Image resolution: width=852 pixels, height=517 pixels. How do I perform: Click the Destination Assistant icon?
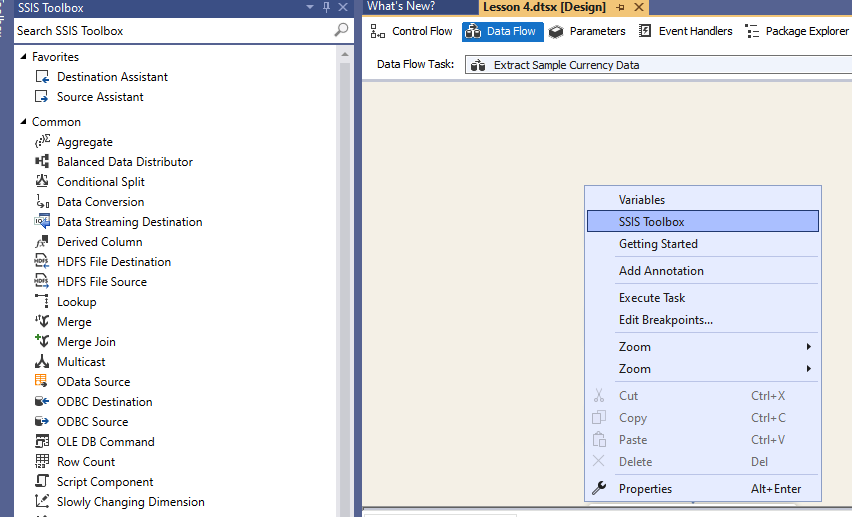tap(42, 77)
